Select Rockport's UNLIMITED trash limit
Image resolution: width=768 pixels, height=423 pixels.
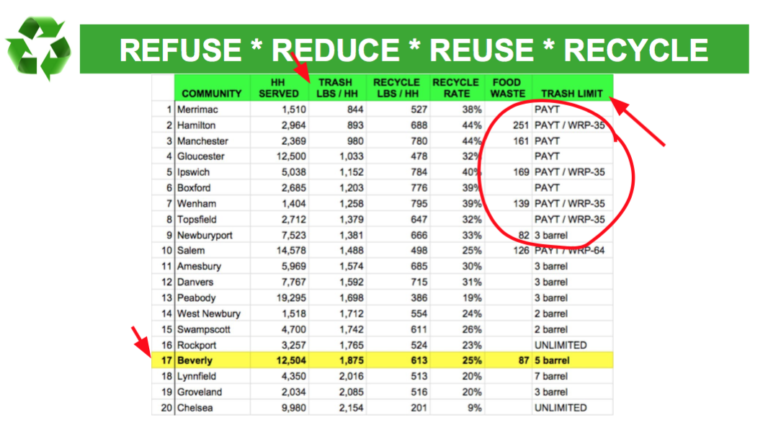[560, 345]
